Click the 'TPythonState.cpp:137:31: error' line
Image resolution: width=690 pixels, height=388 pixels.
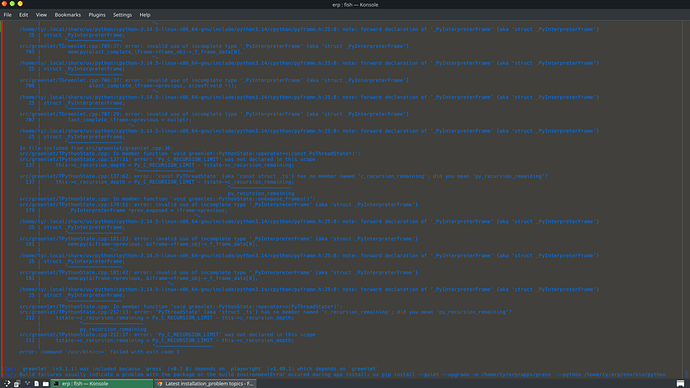pyautogui.click(x=167, y=159)
